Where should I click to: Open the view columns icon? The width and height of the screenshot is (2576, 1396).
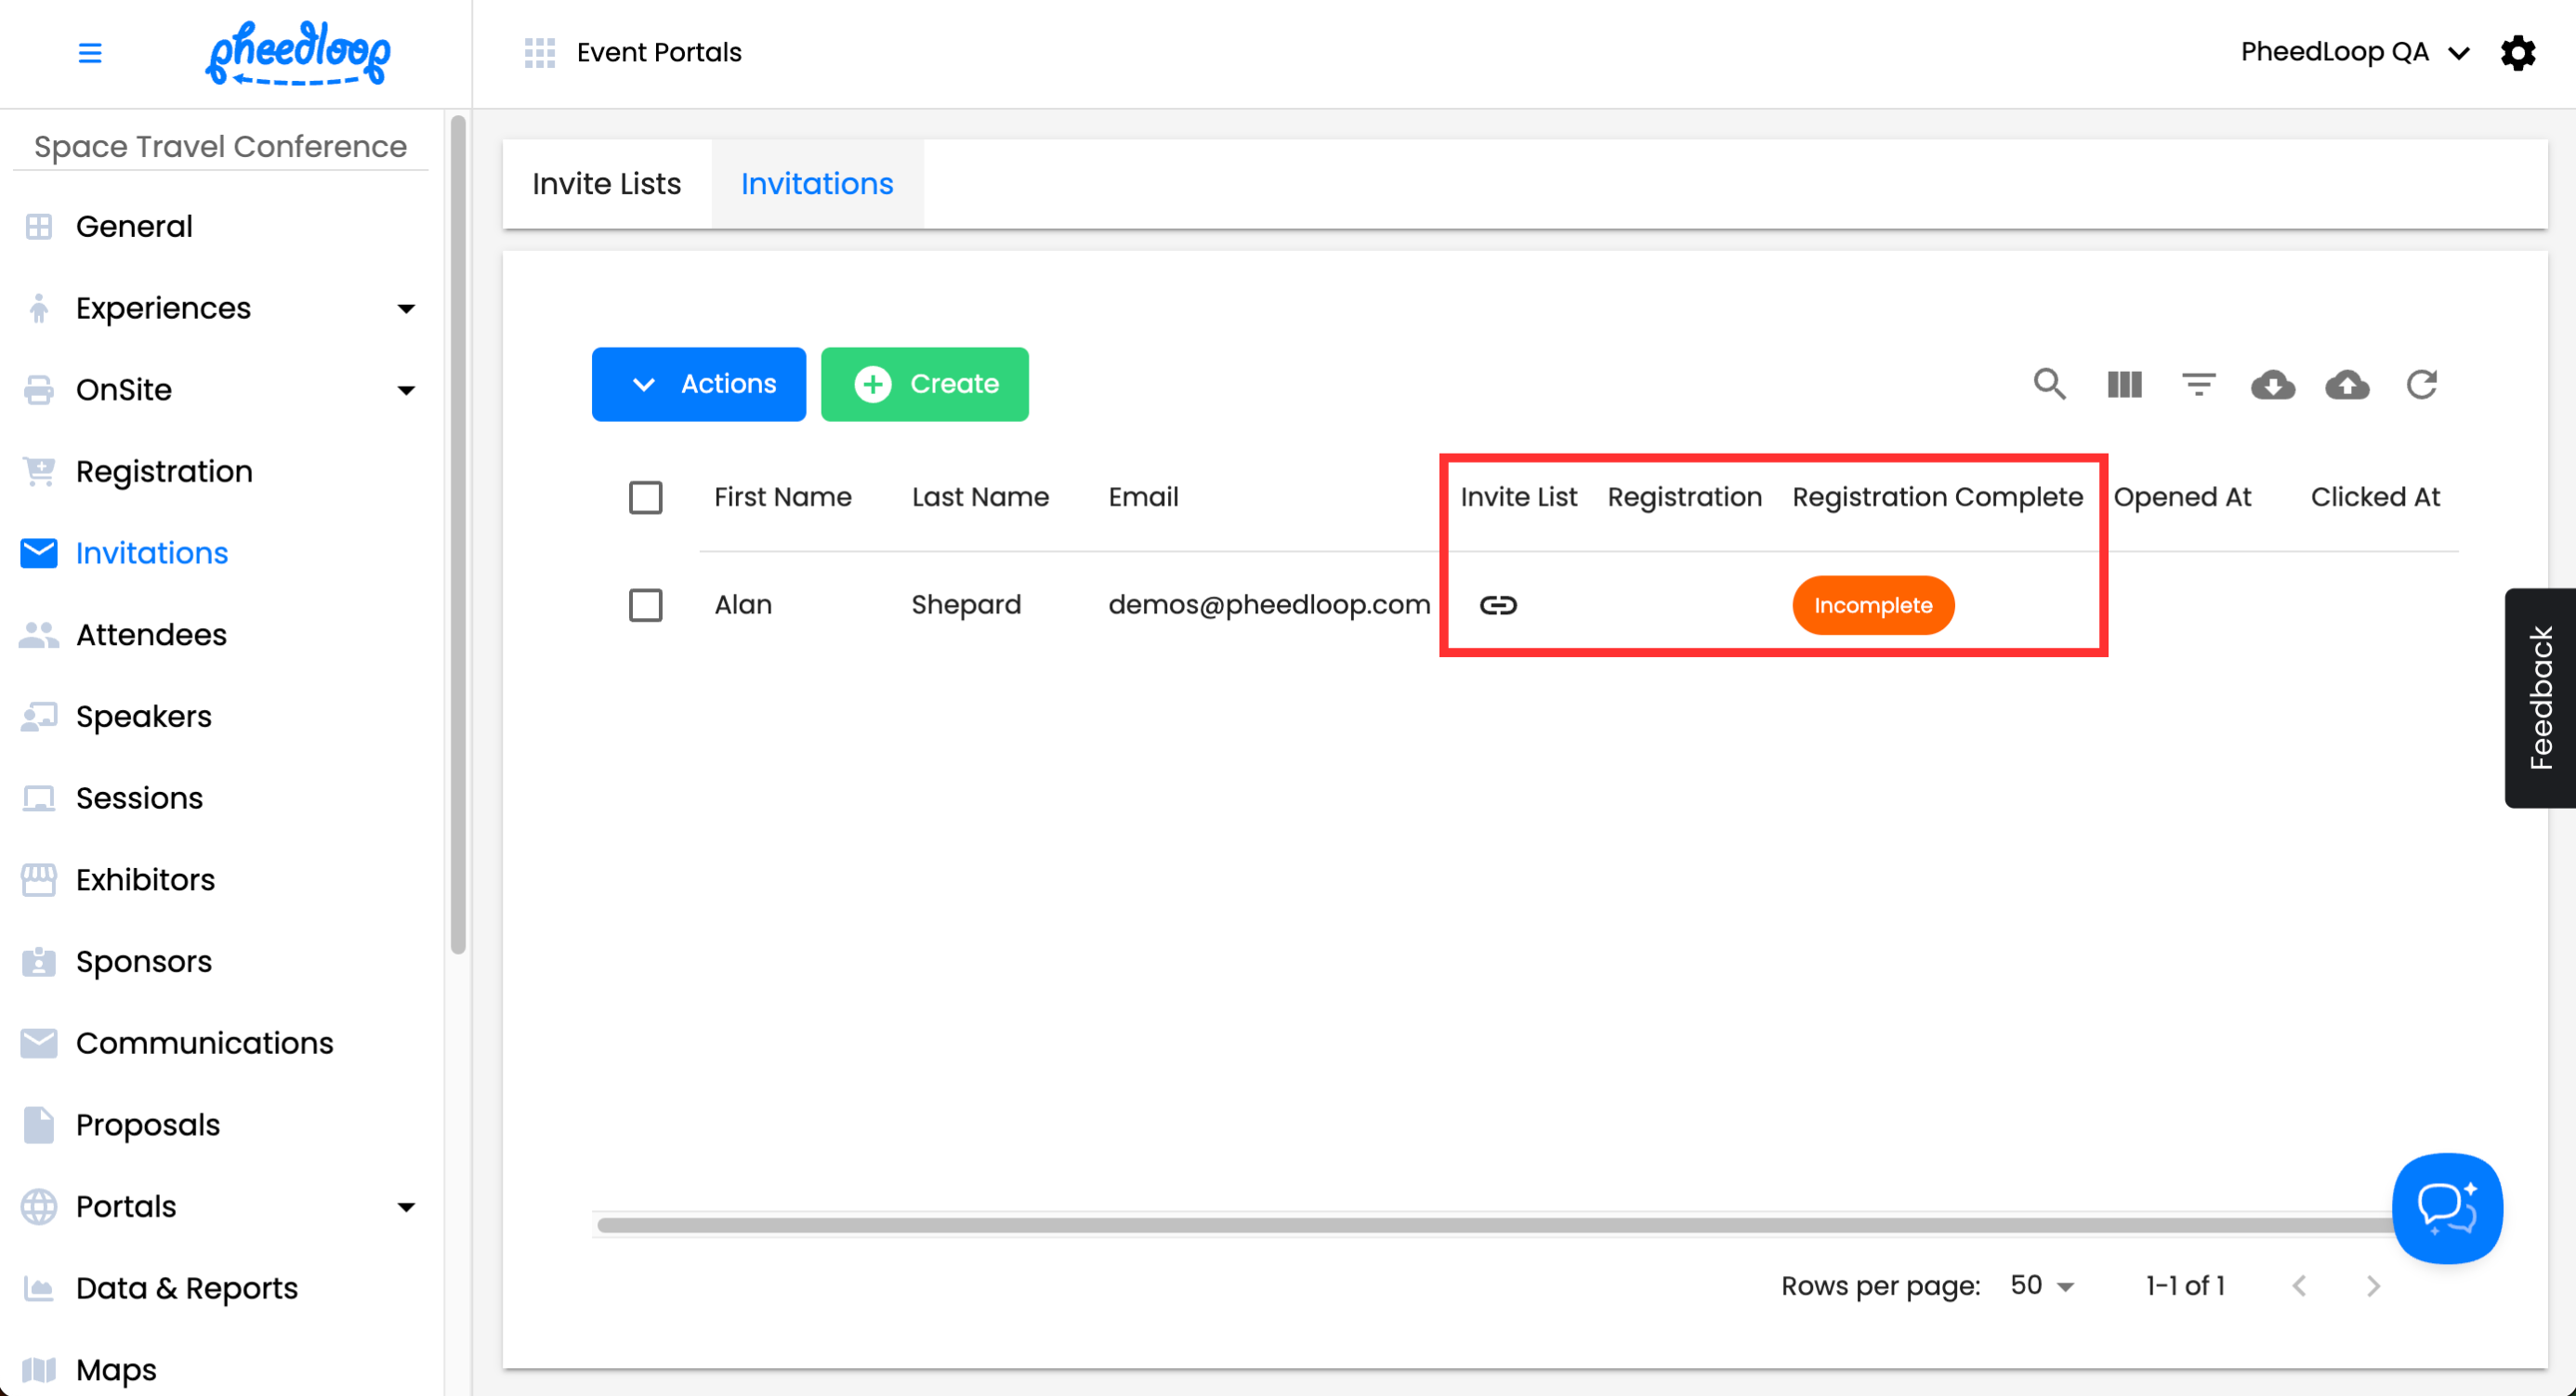tap(2124, 384)
